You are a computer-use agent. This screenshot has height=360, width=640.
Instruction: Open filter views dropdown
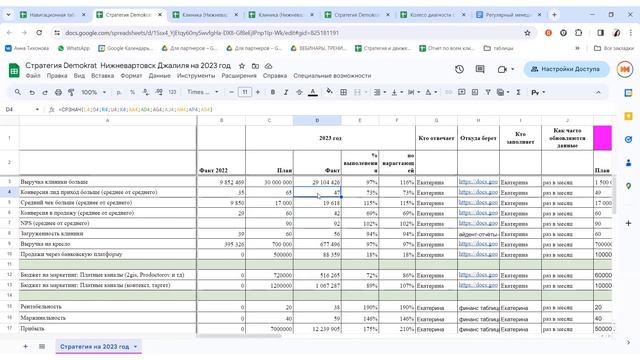coord(503,93)
